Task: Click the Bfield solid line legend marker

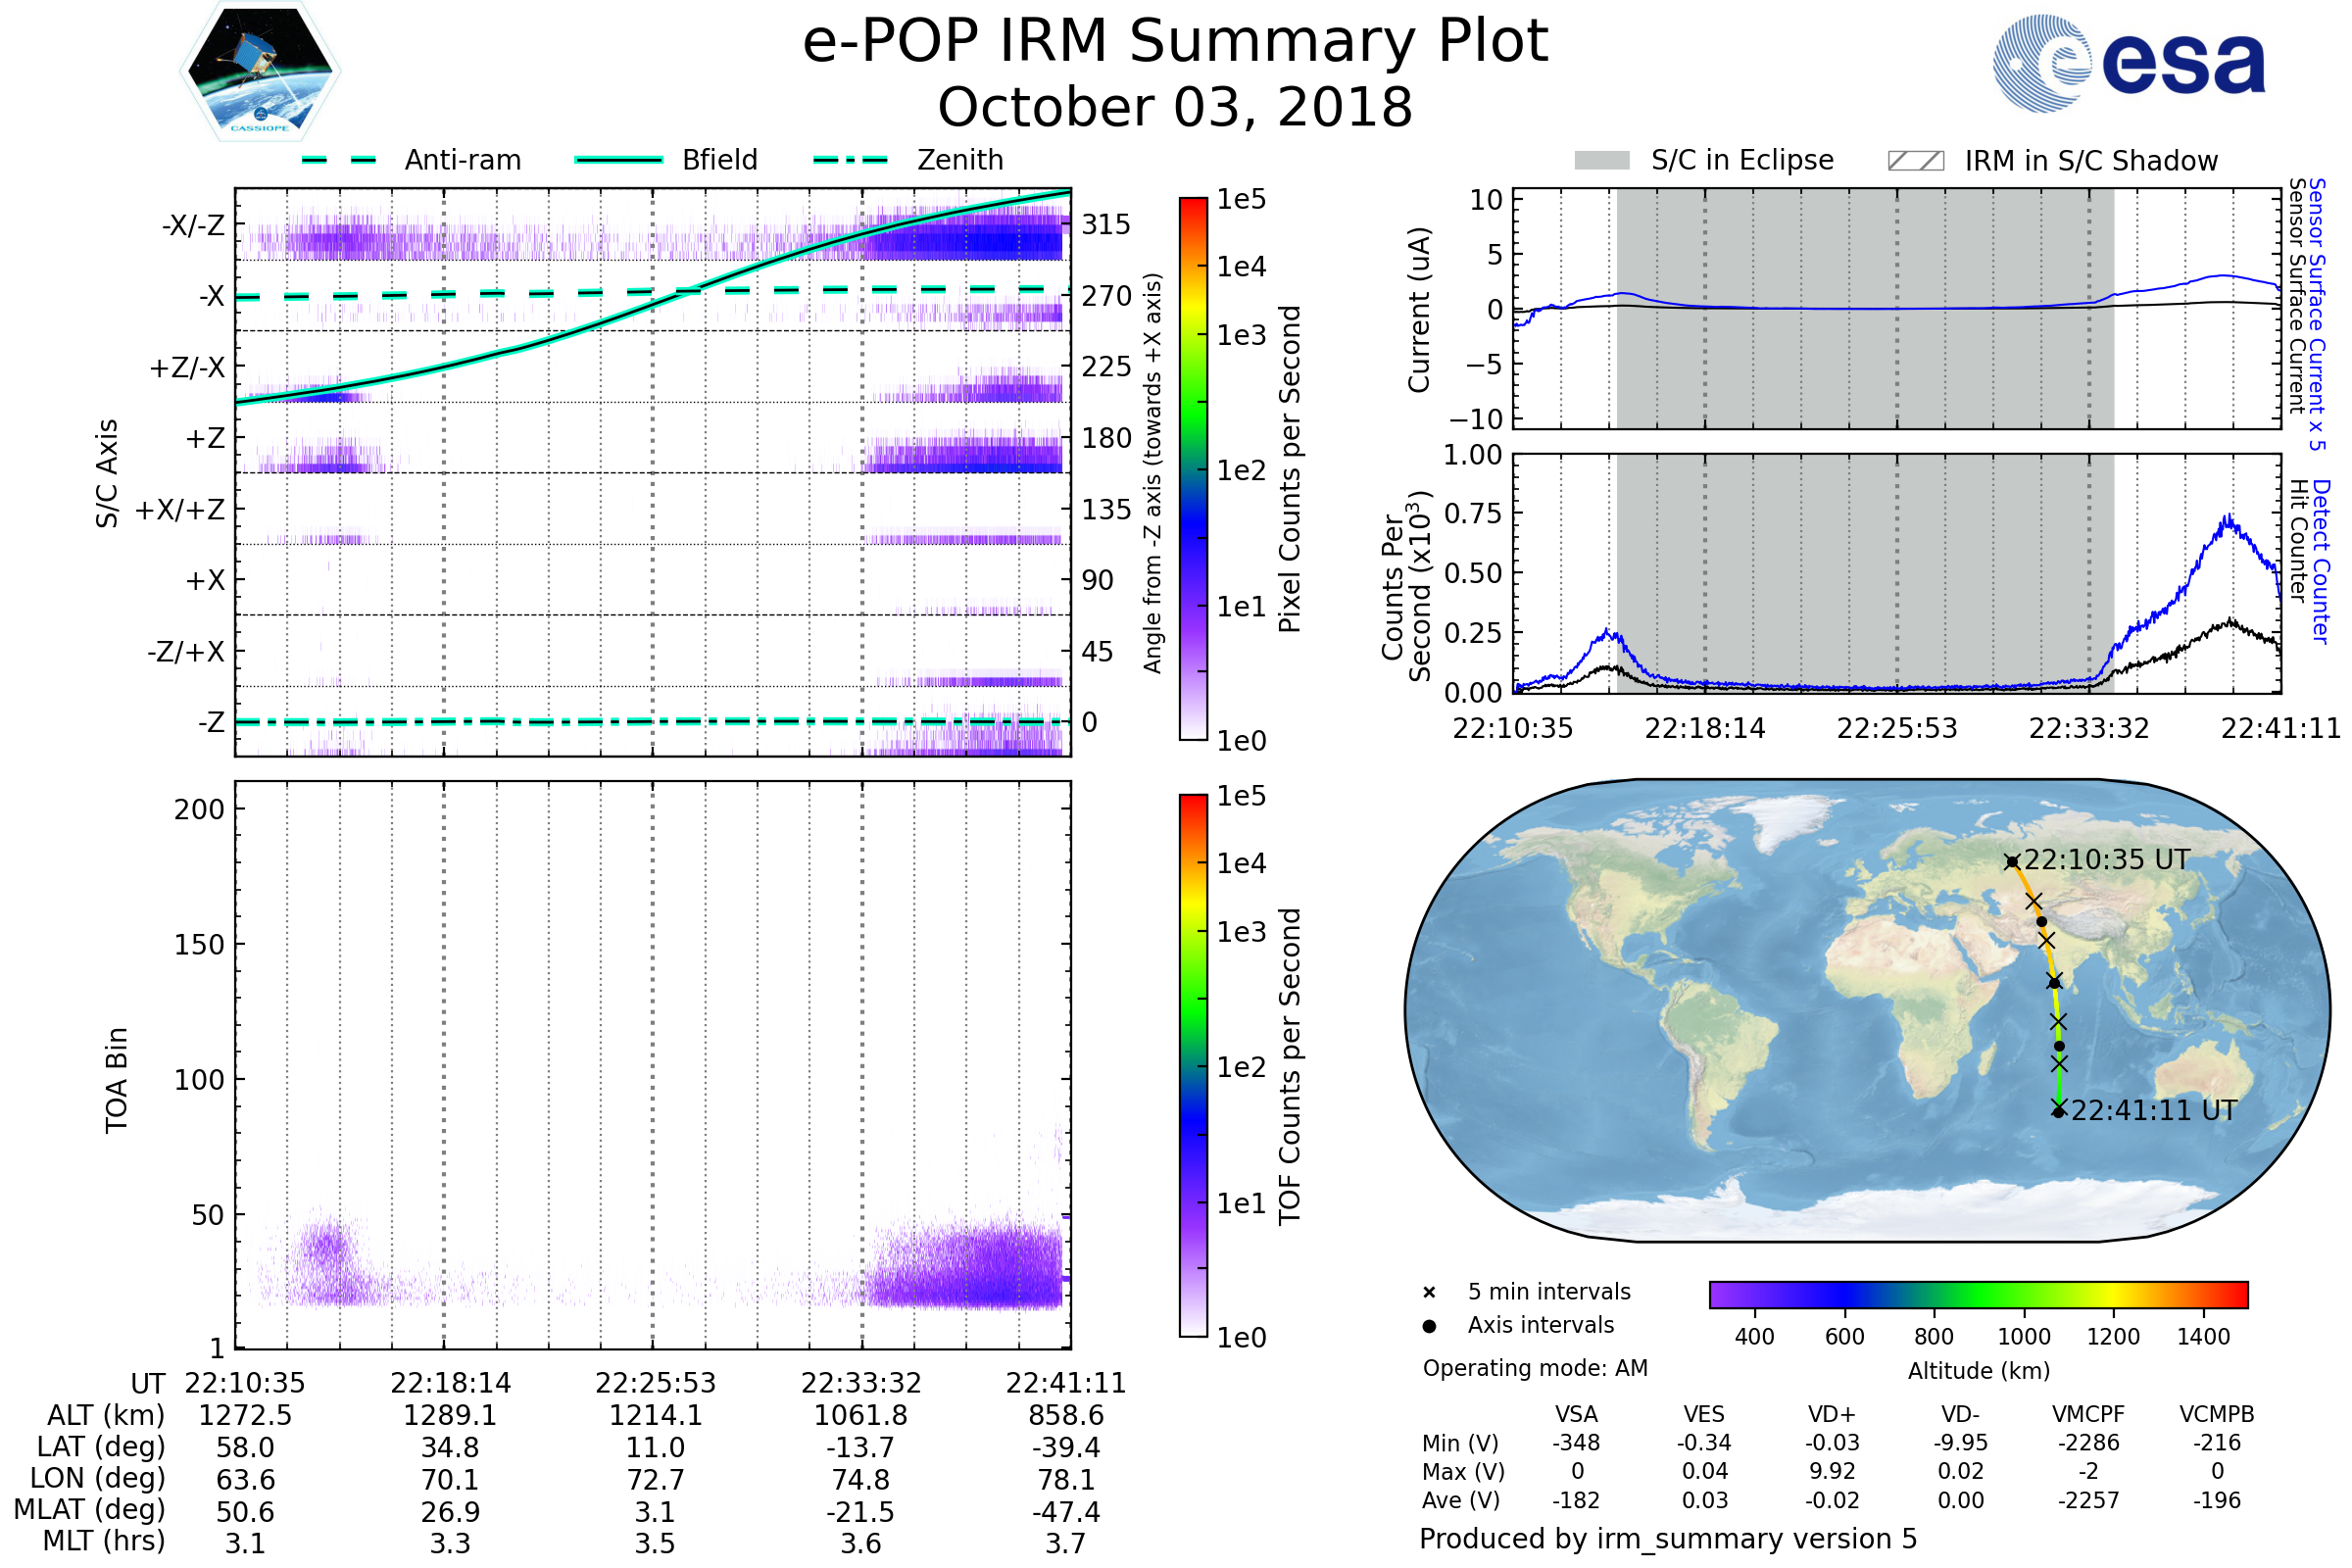Action: [619, 160]
